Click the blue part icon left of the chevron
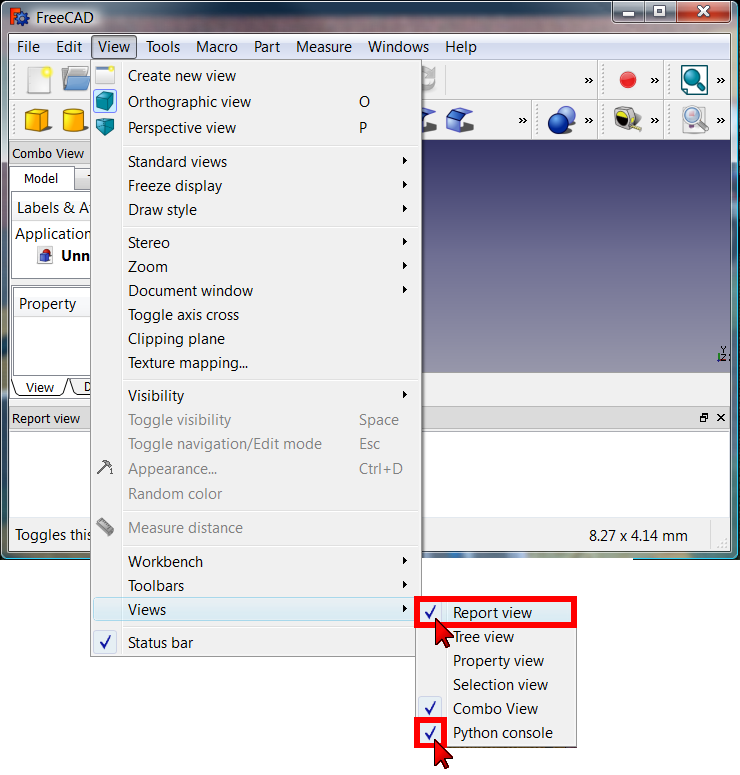Viewport: 740px width, 775px height. coord(459,120)
